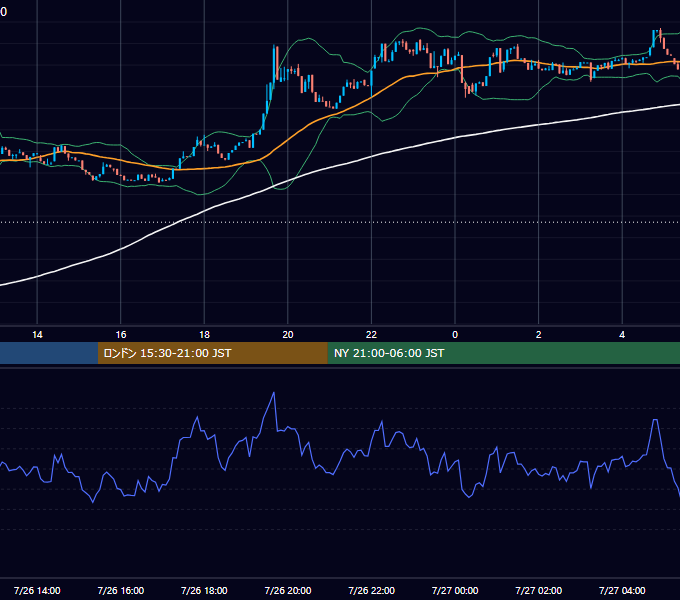Click the 7/26 18:00 time label
This screenshot has height=600, width=680.
click(204, 590)
